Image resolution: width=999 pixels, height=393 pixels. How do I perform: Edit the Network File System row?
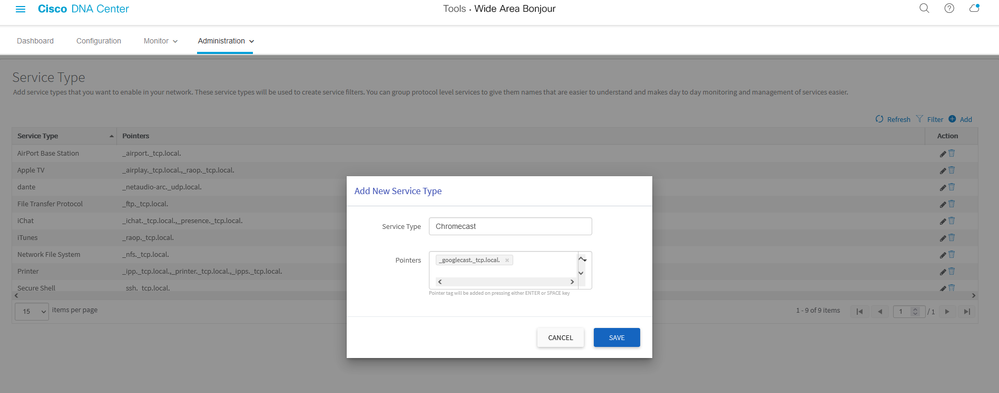[943, 255]
